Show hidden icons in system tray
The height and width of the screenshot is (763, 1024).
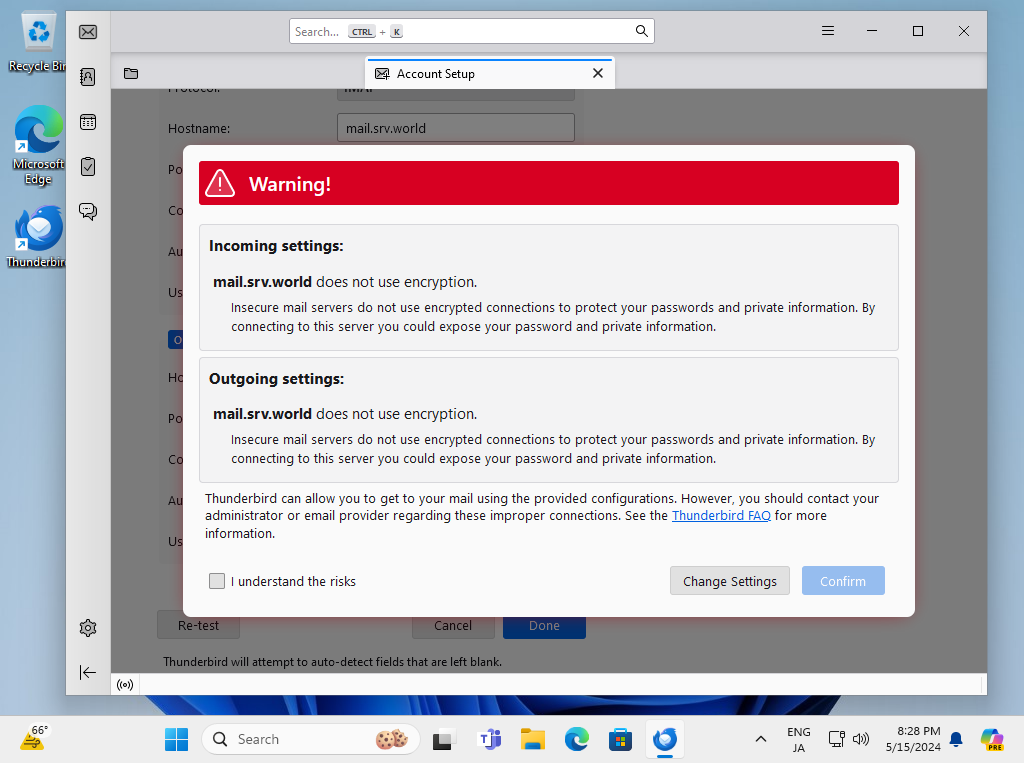(761, 740)
